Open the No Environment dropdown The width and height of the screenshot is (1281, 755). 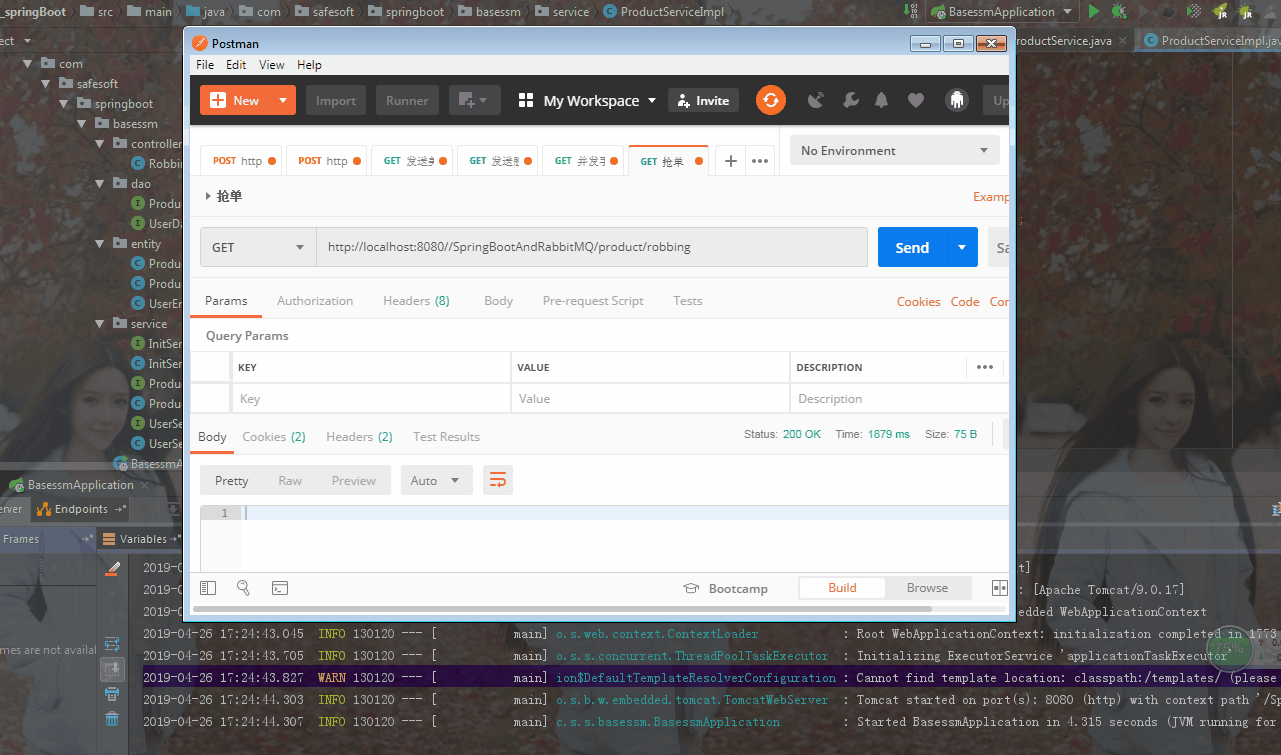click(894, 150)
